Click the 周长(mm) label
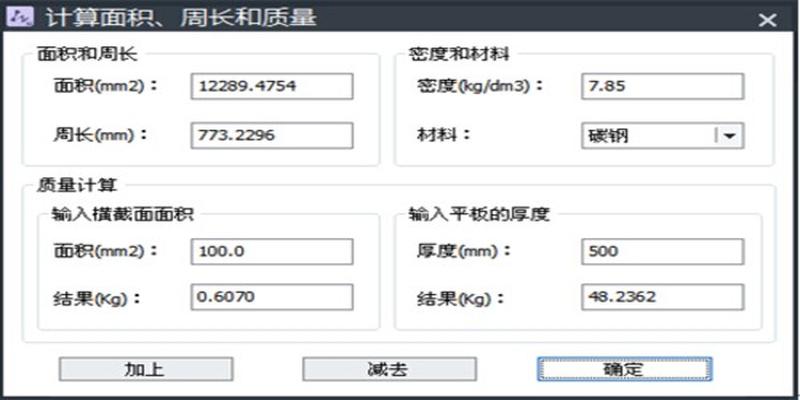The width and height of the screenshot is (800, 400). coord(100,135)
